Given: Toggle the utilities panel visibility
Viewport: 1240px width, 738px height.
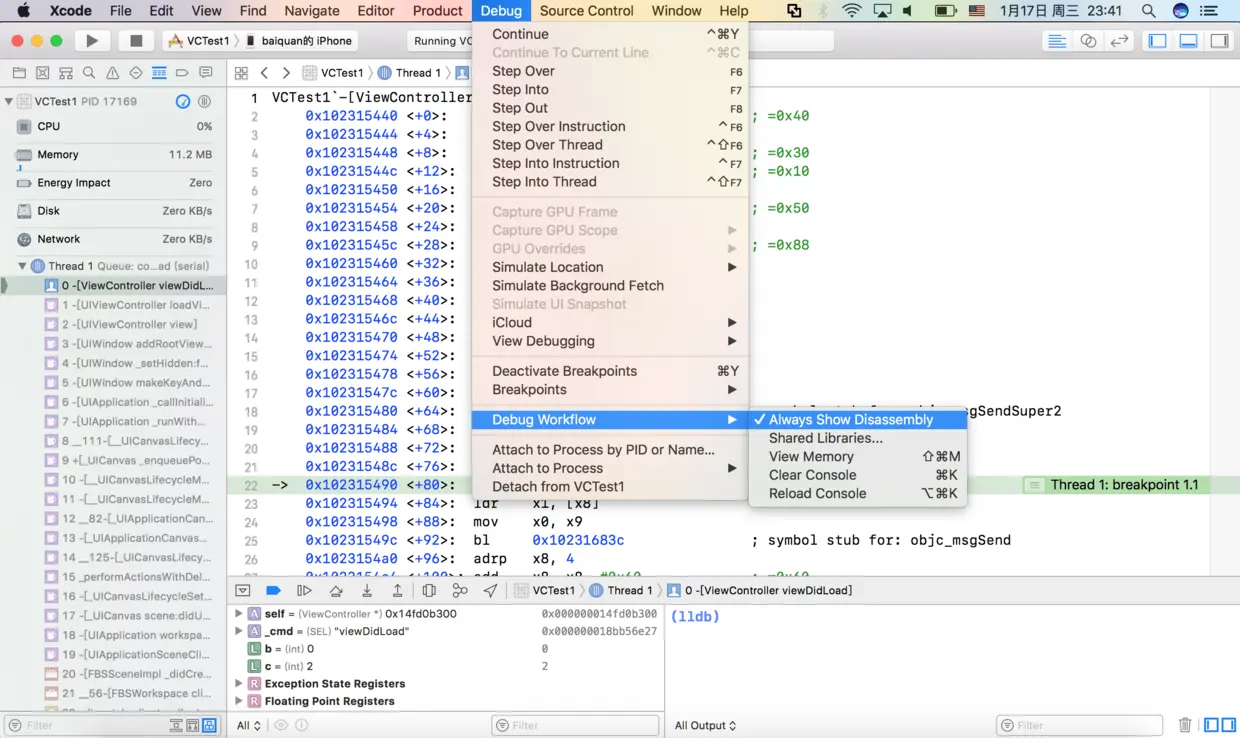Looking at the screenshot, I should tap(1220, 41).
